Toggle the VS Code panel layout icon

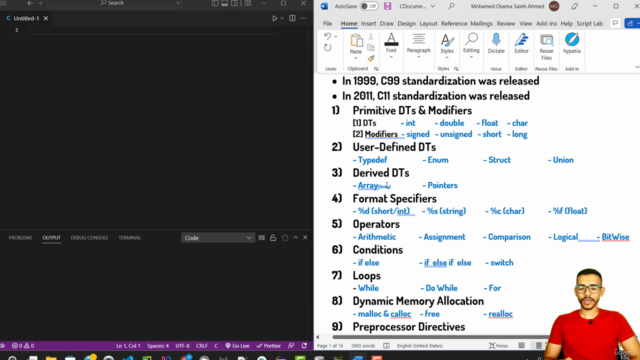[x=224, y=3]
